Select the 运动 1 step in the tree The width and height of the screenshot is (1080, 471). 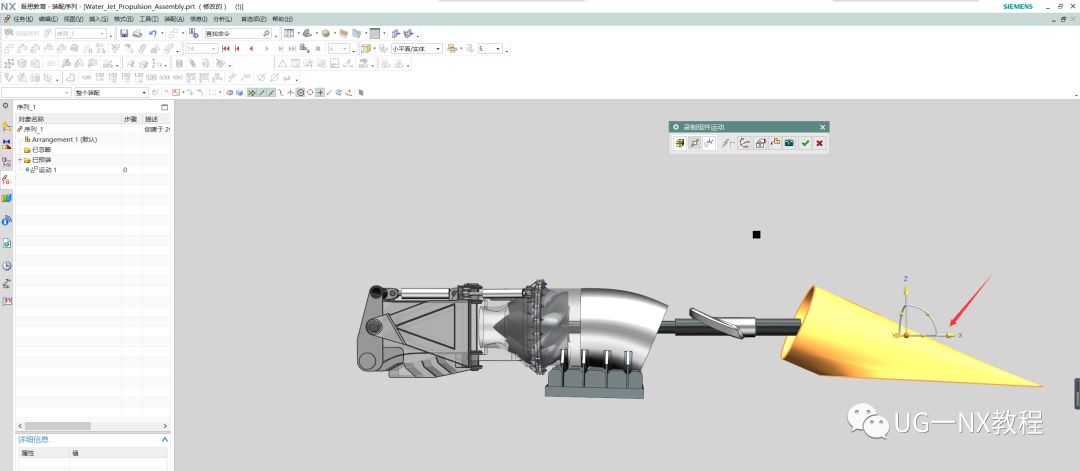48,169
